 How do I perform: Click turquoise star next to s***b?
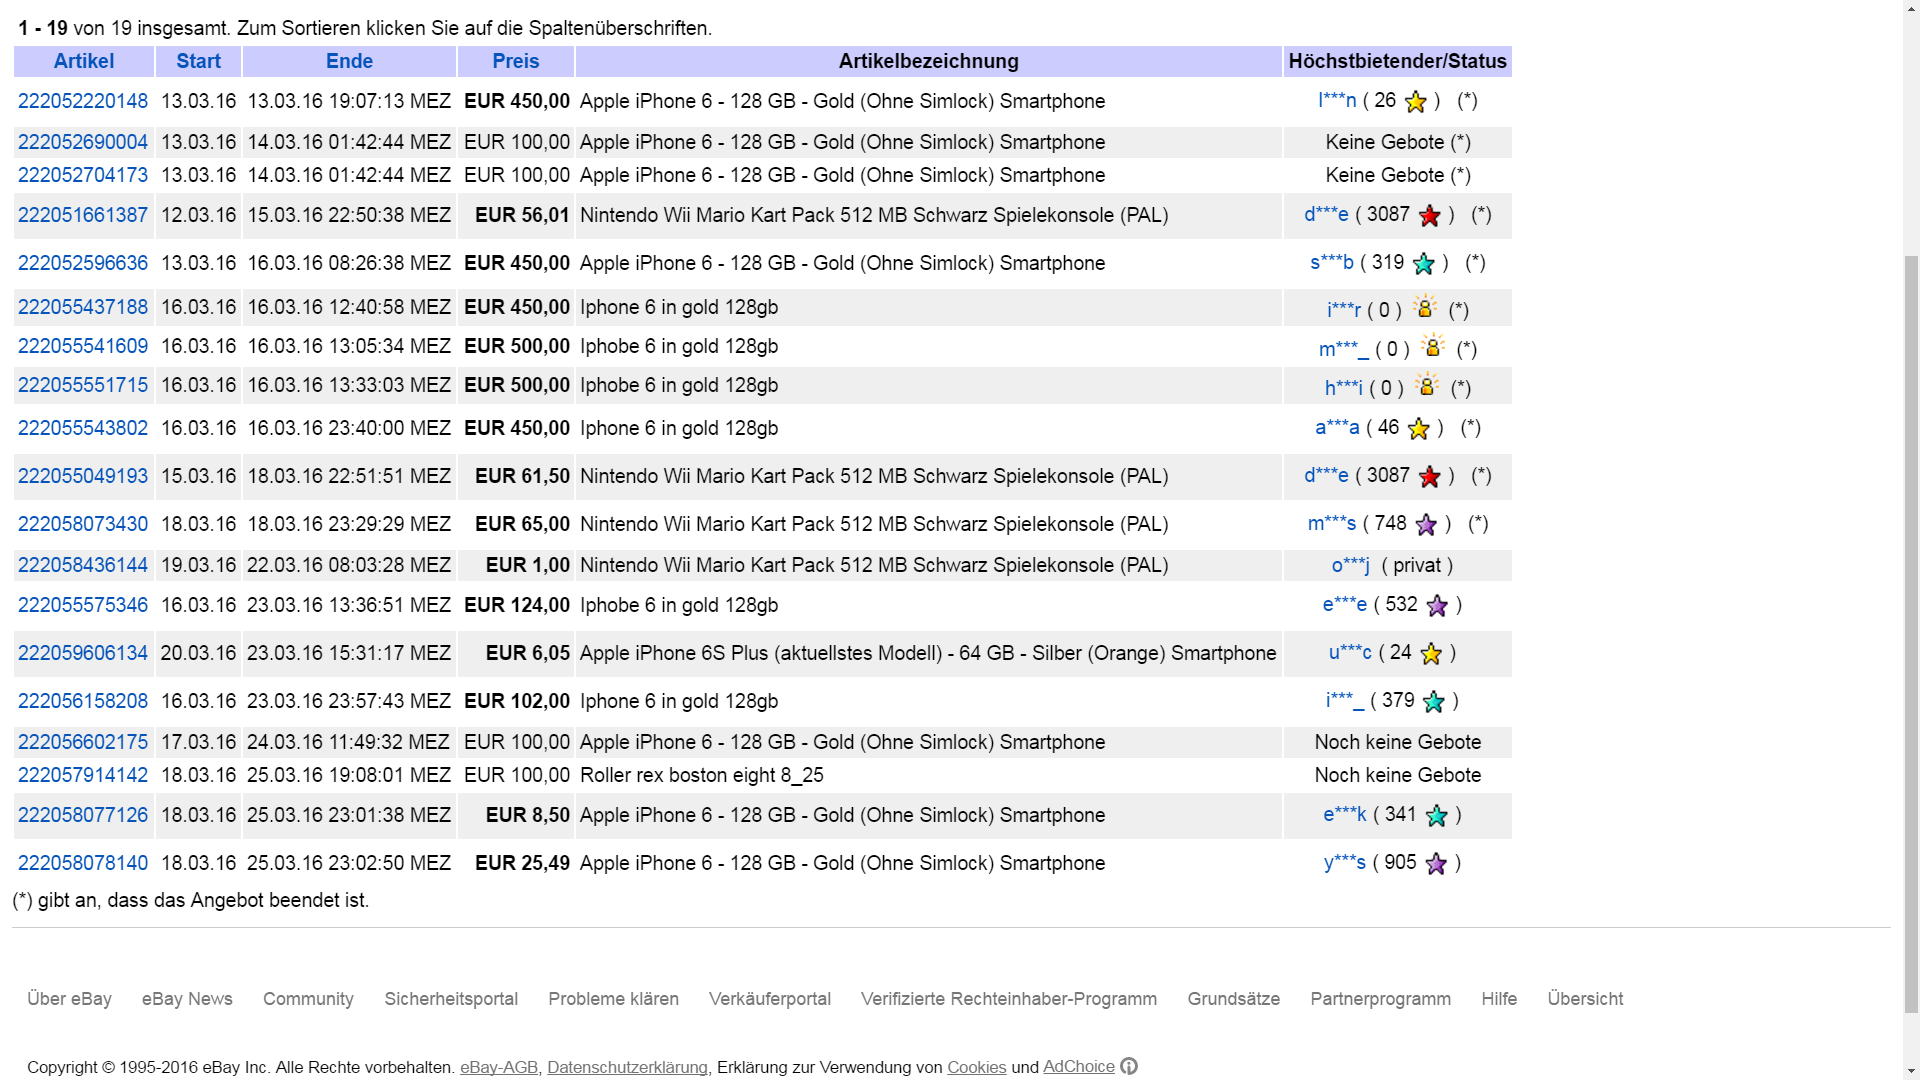[1423, 264]
